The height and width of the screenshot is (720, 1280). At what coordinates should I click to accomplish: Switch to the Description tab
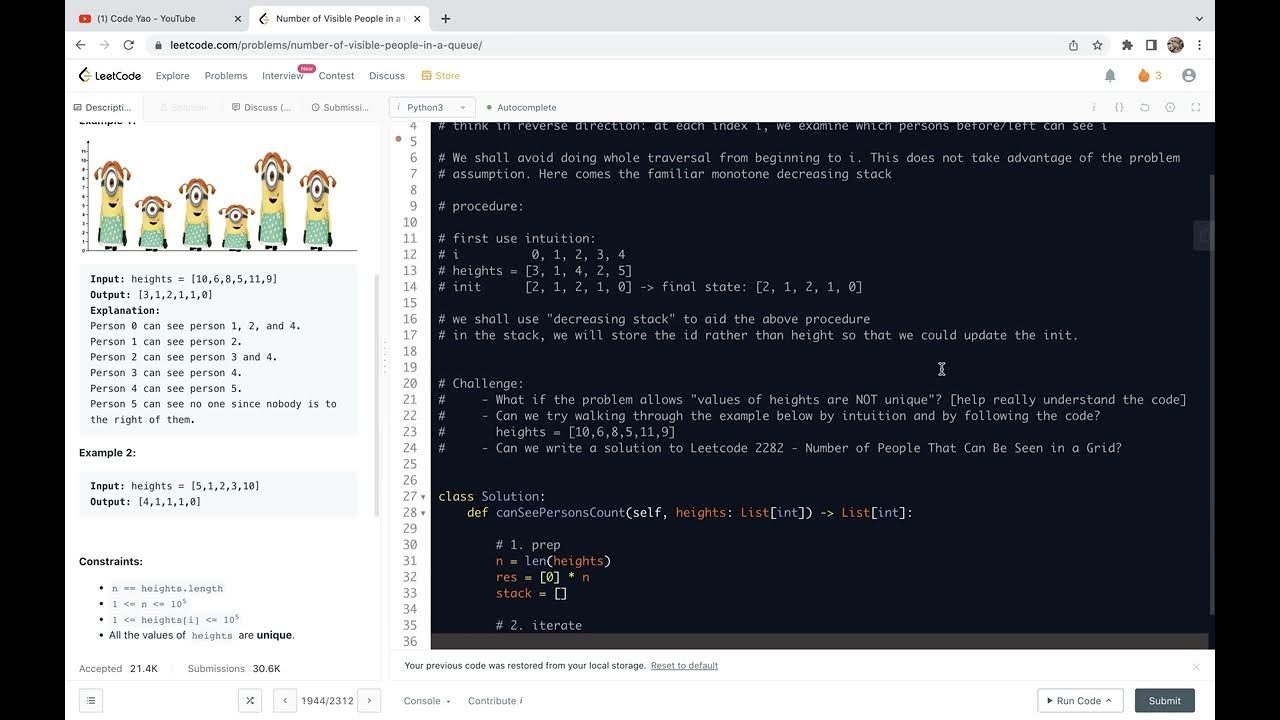pos(103,107)
